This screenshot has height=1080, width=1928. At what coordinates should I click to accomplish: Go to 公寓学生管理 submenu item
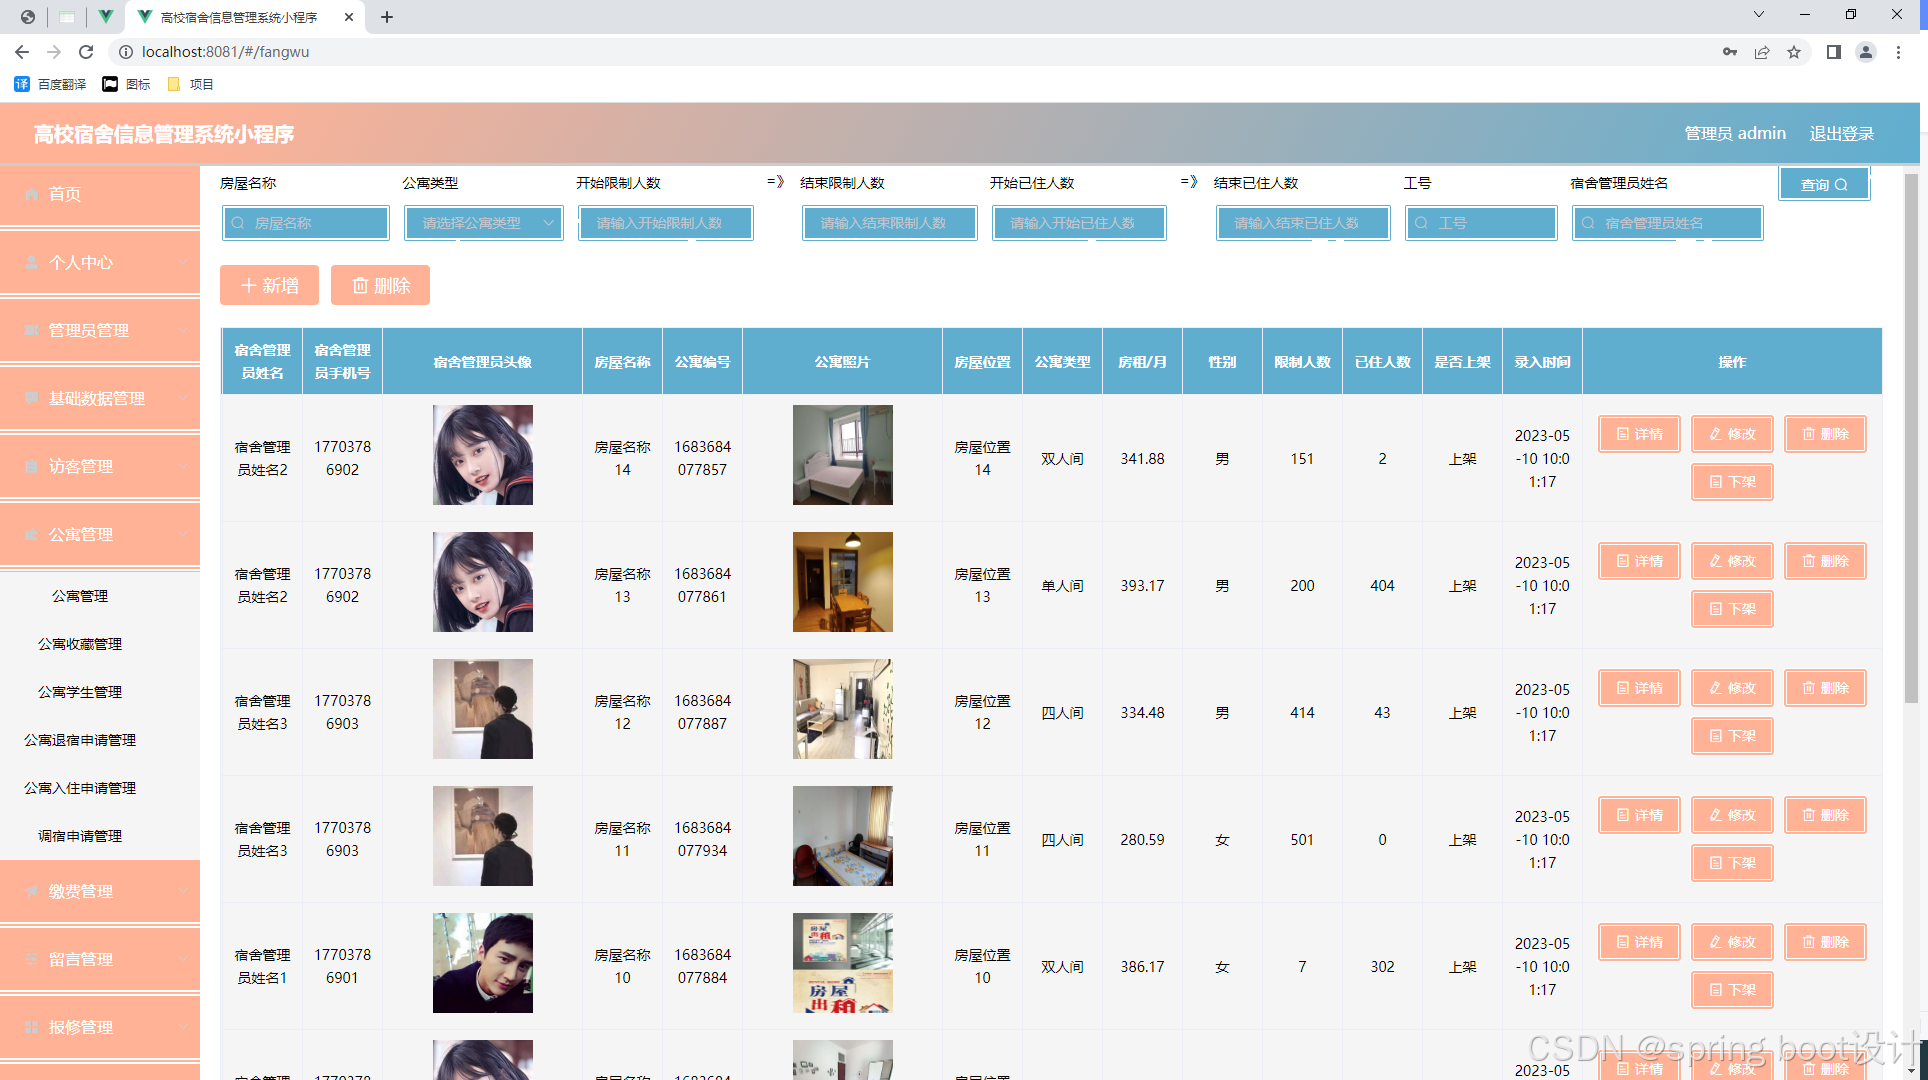pos(80,692)
